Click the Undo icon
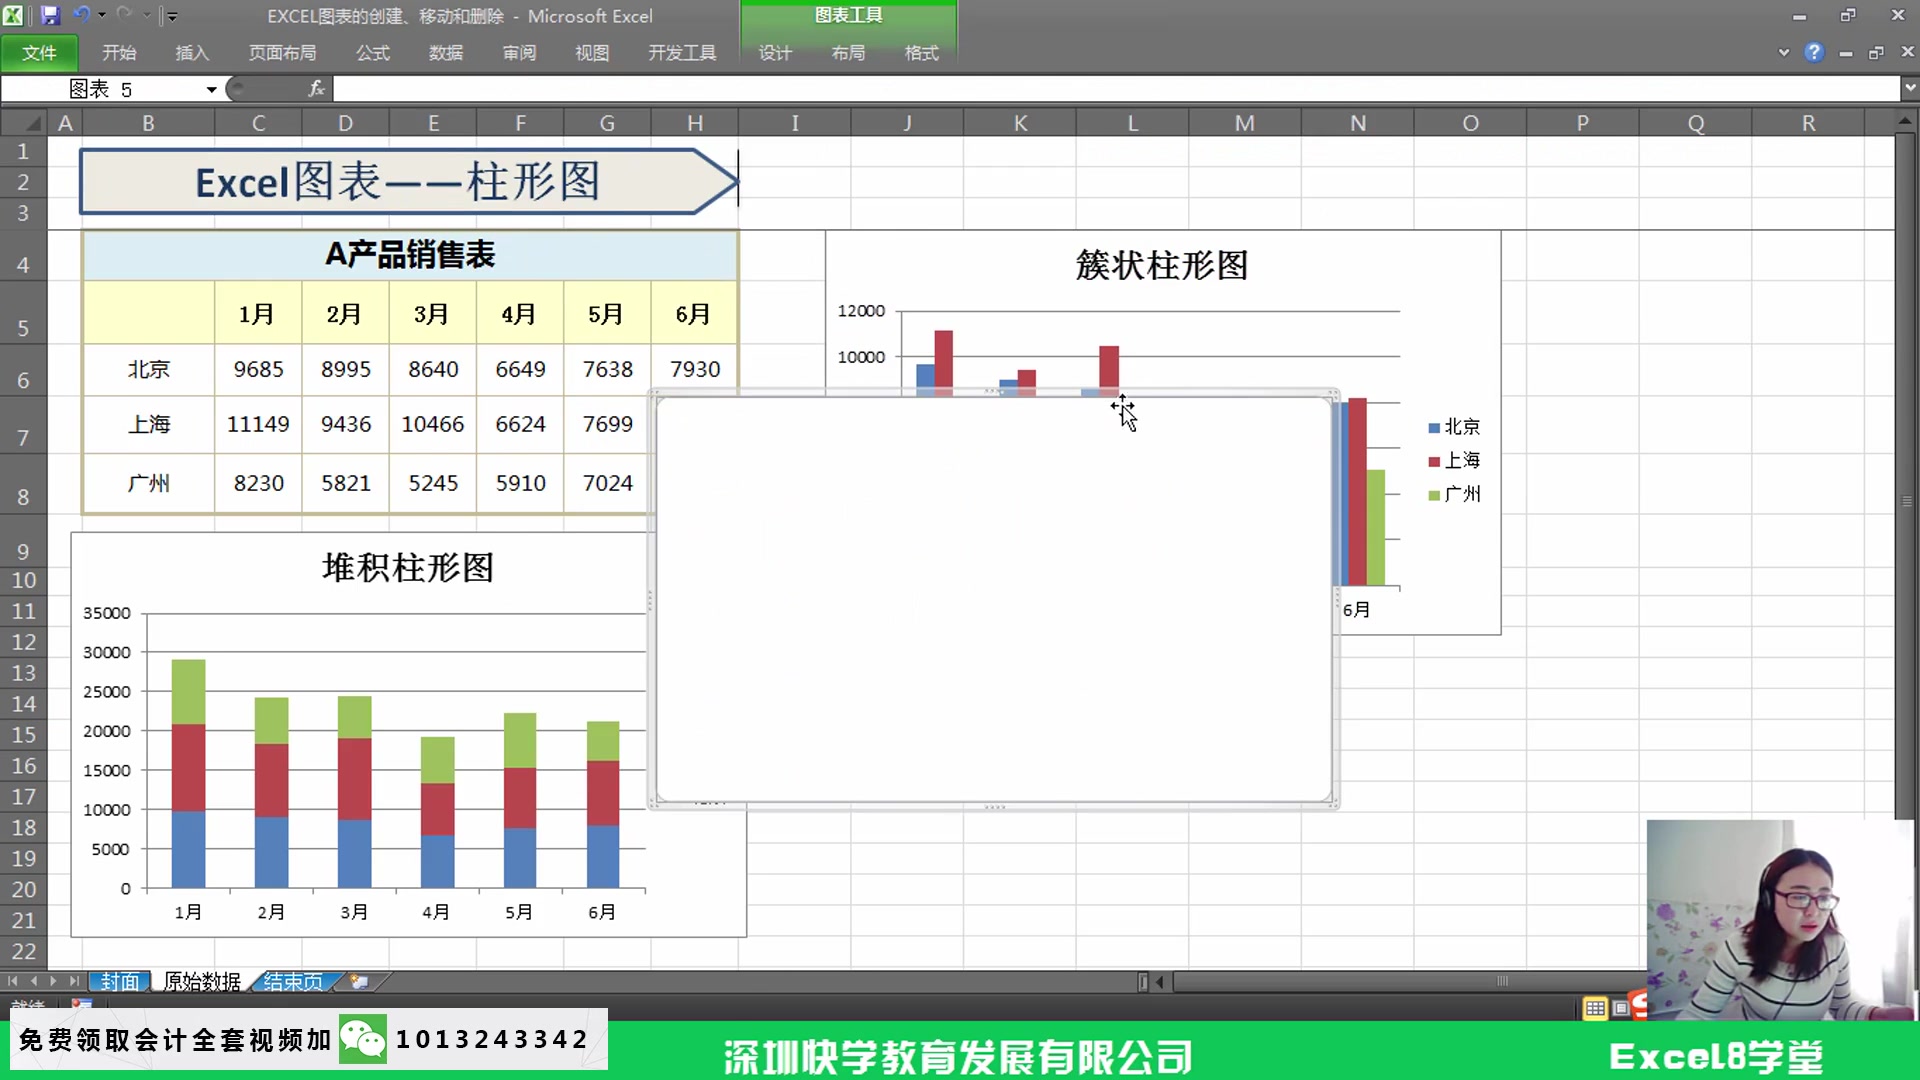The height and width of the screenshot is (1080, 1920). [82, 15]
